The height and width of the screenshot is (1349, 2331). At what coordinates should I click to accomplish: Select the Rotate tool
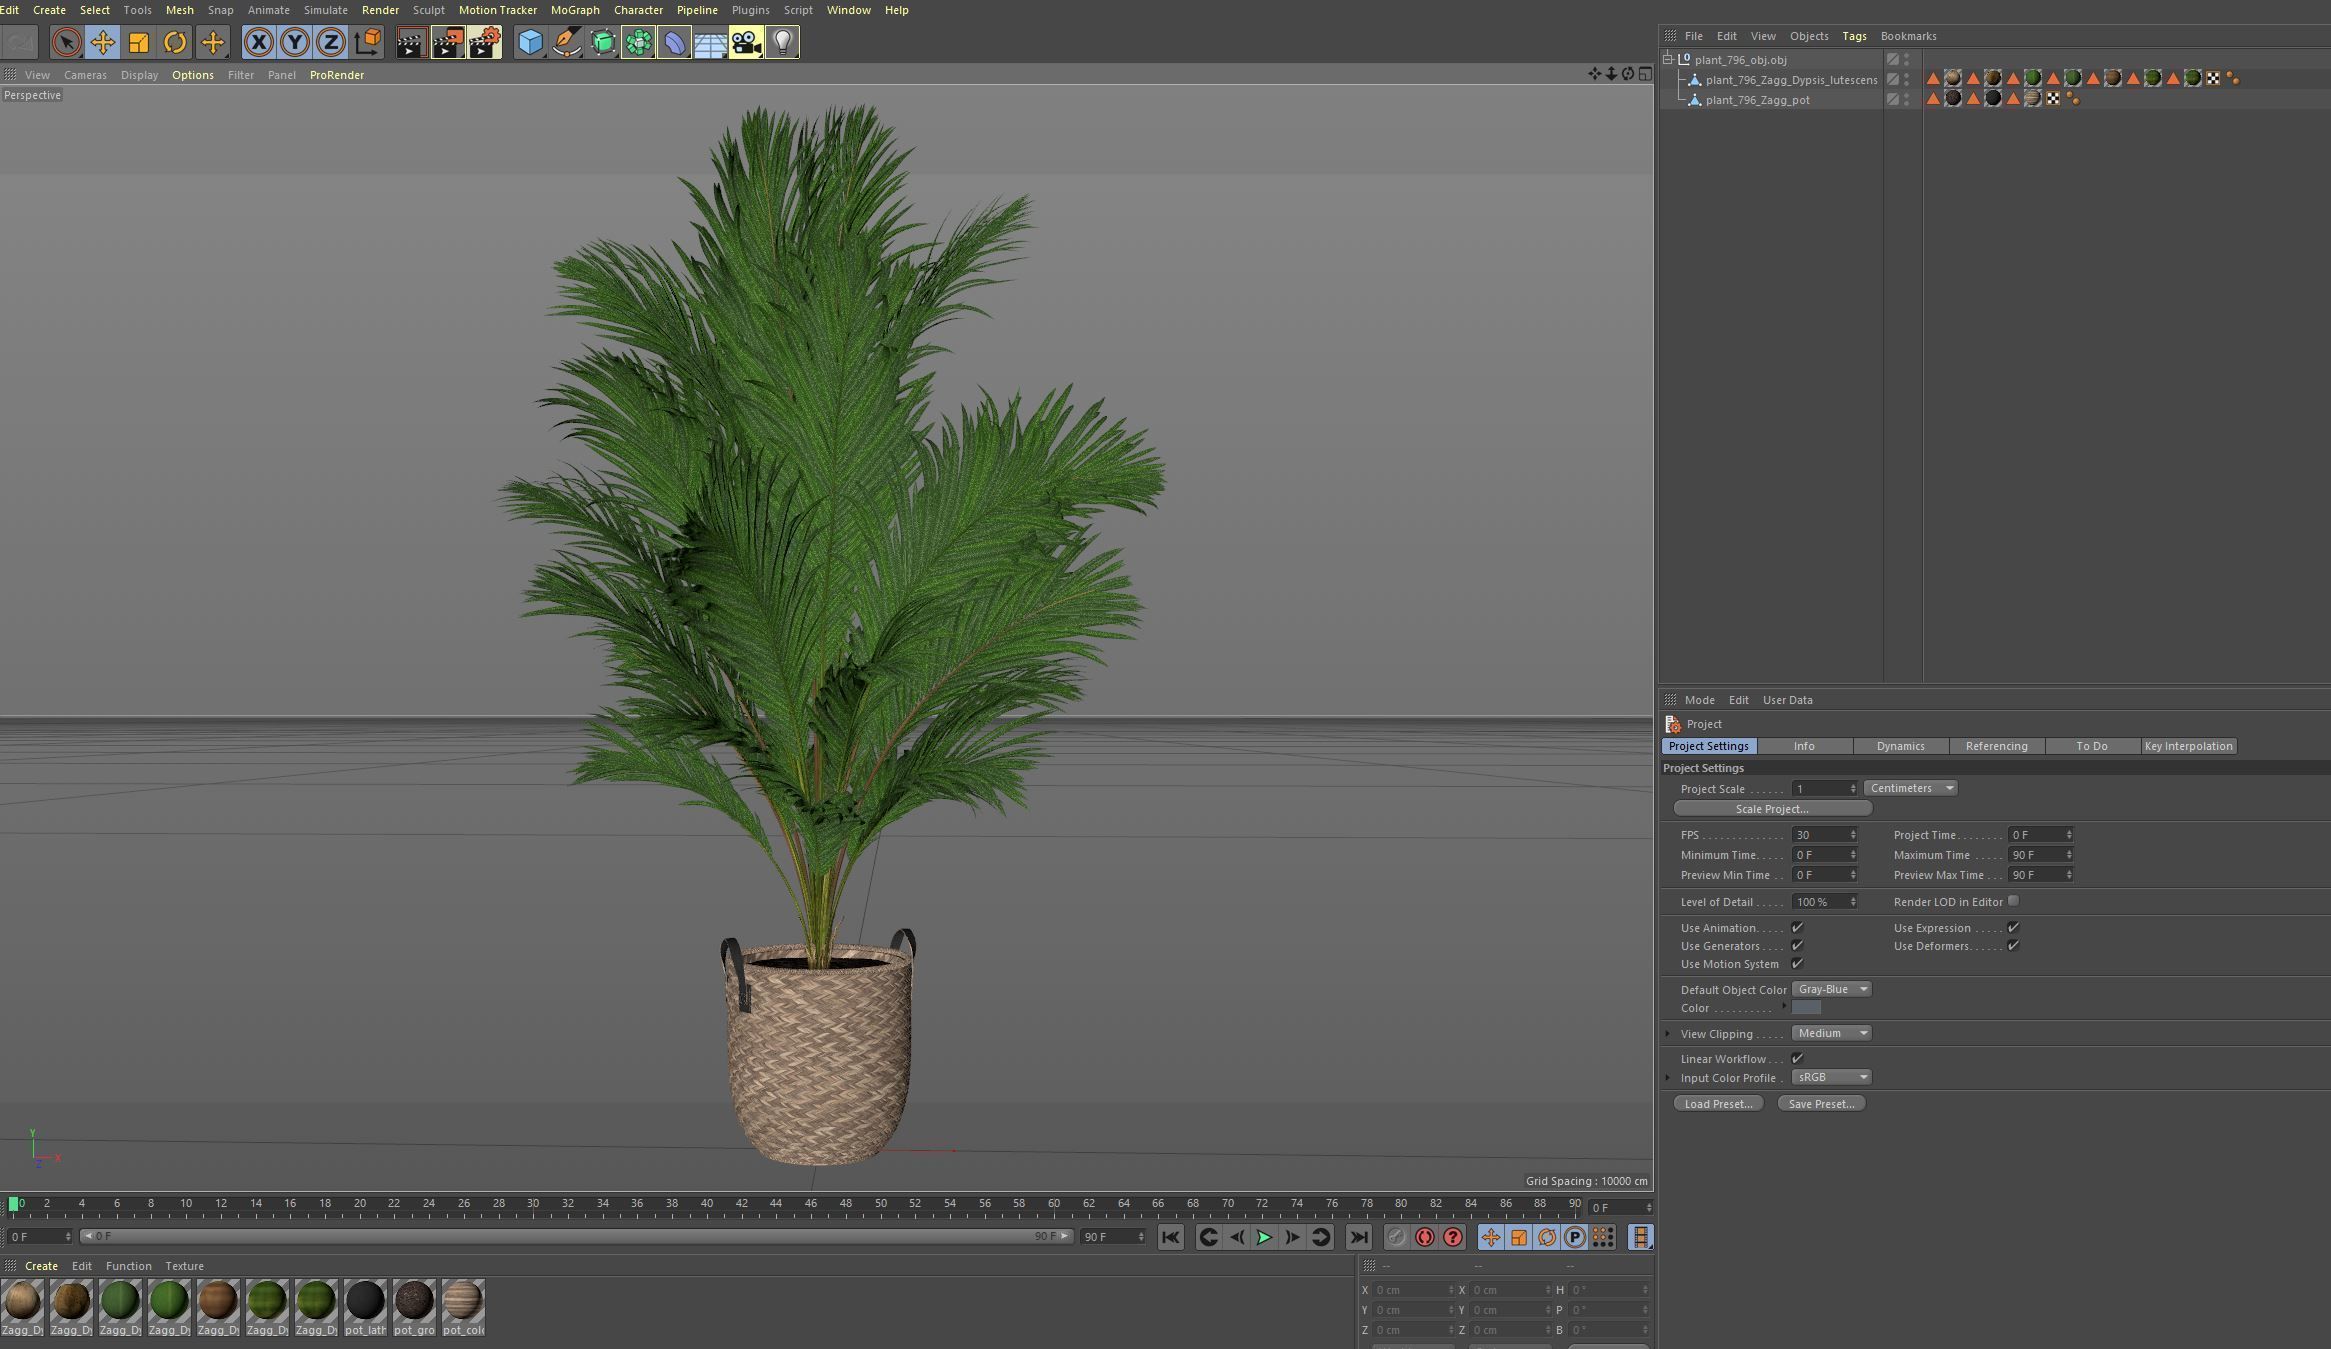175,42
